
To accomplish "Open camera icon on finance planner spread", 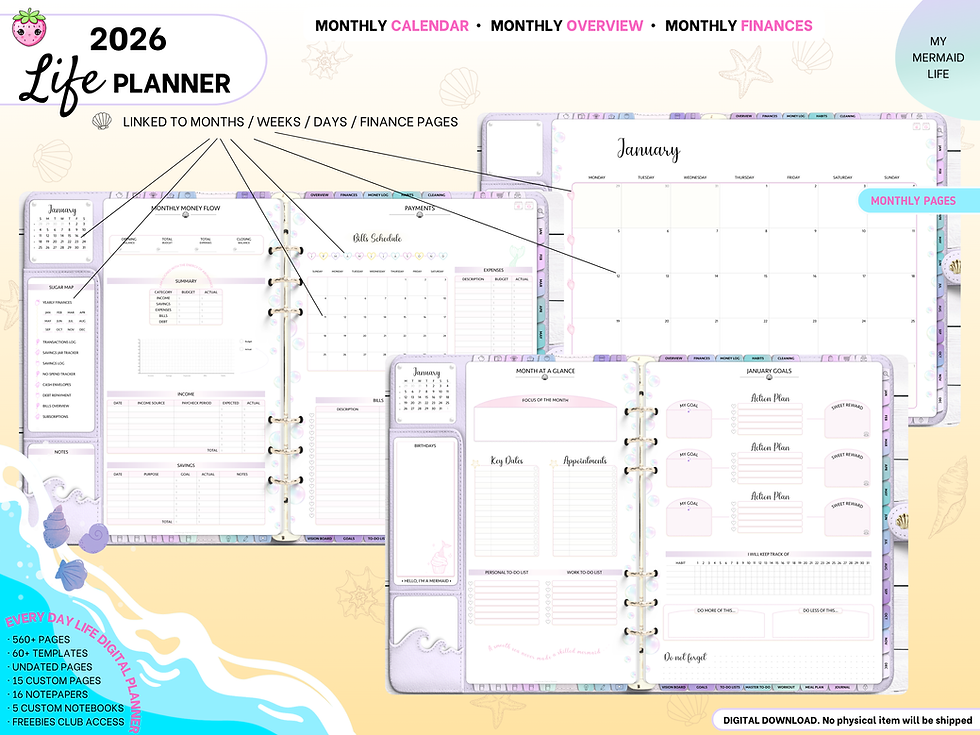I will click(x=136, y=194).
